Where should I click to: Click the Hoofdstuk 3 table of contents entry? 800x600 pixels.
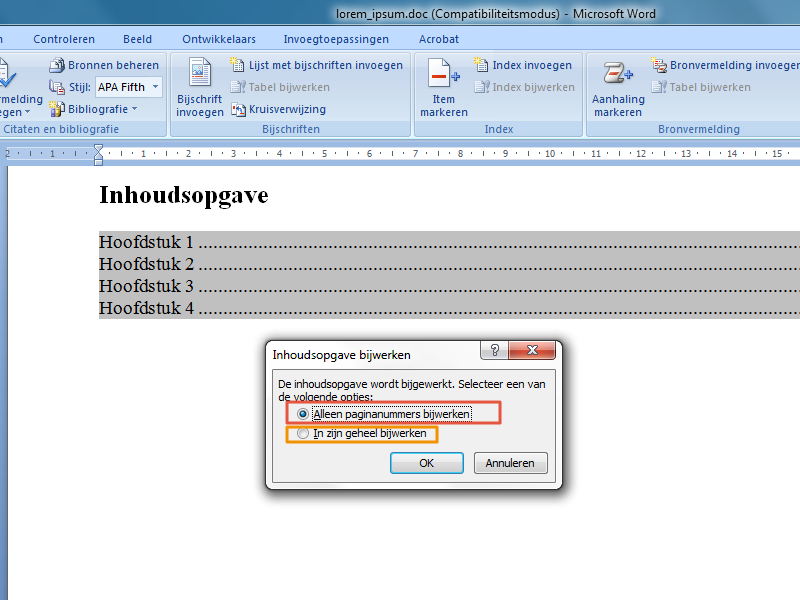click(146, 286)
